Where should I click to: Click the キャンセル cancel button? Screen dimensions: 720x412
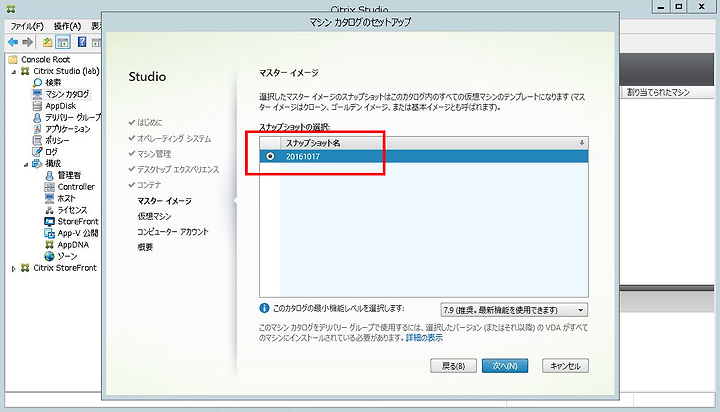(565, 366)
